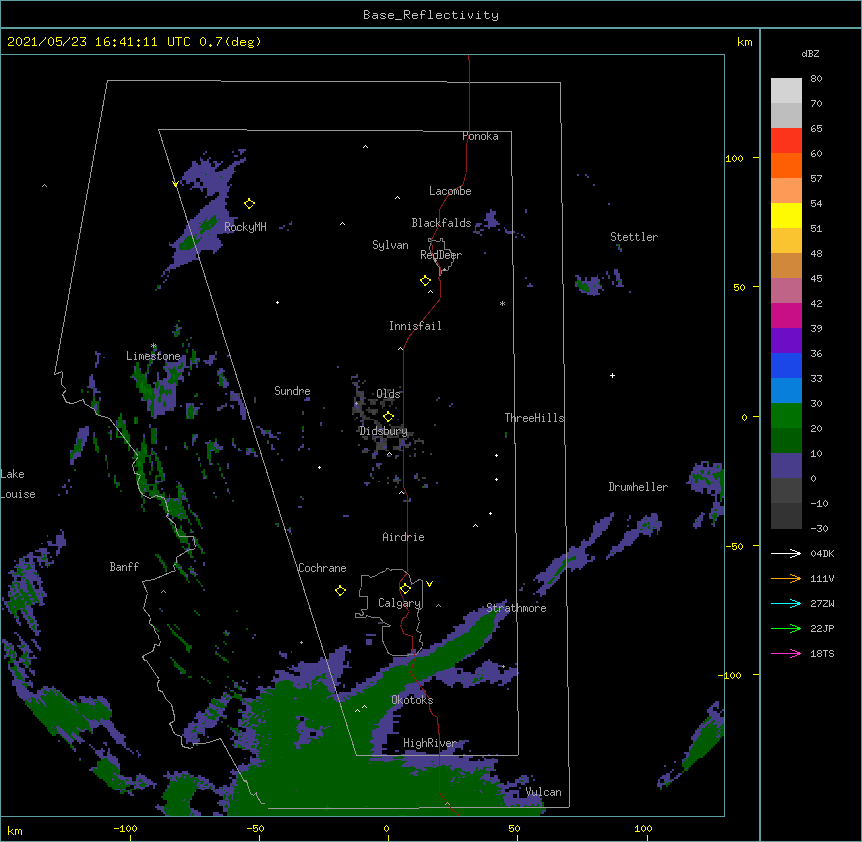
Task: Click the white 04DK arrow icon
Action: click(x=786, y=553)
